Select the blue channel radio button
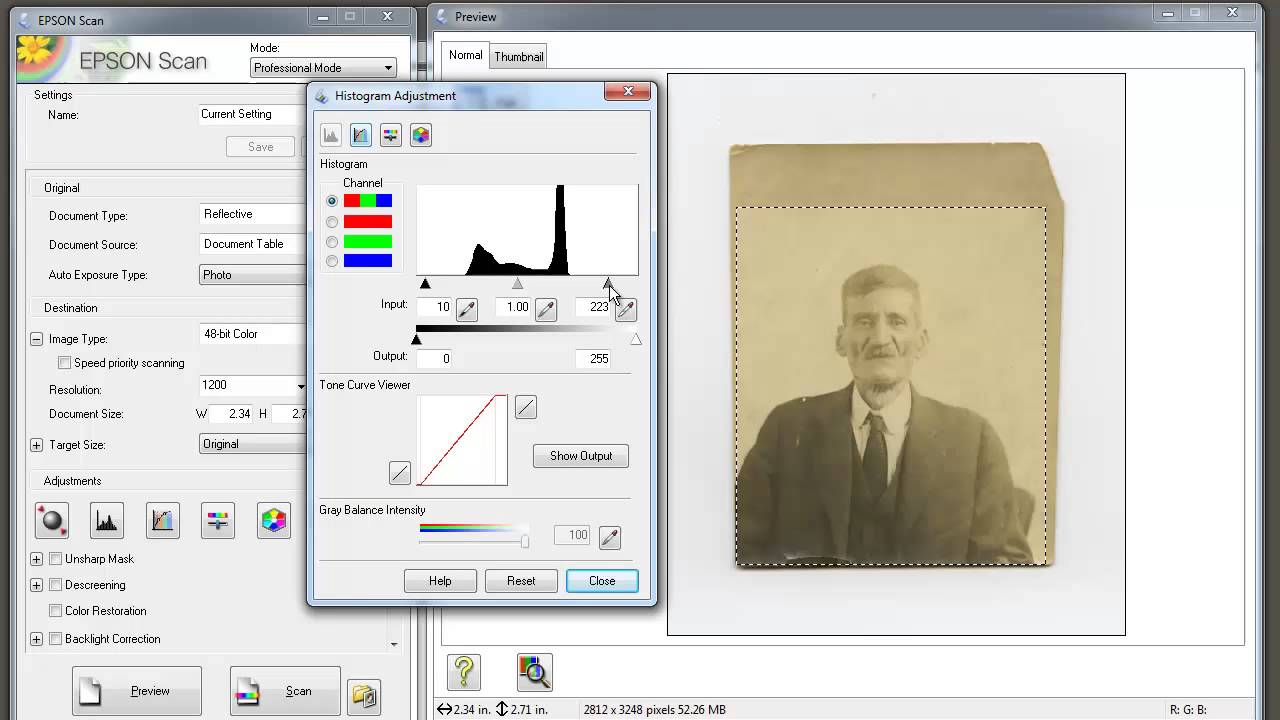The image size is (1280, 720). click(332, 261)
